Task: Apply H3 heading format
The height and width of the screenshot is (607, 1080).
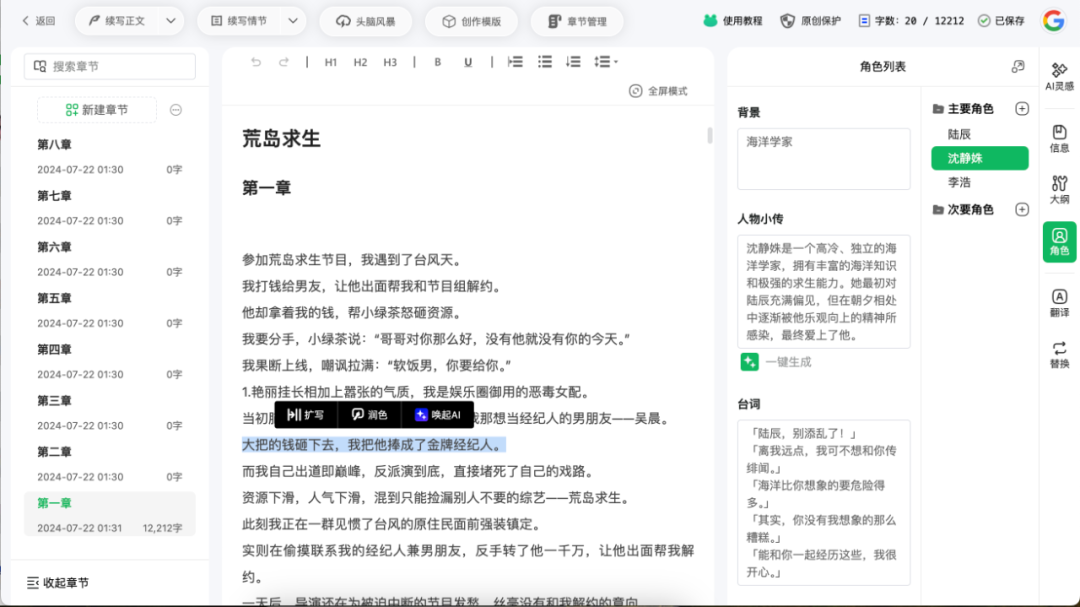Action: (390, 62)
